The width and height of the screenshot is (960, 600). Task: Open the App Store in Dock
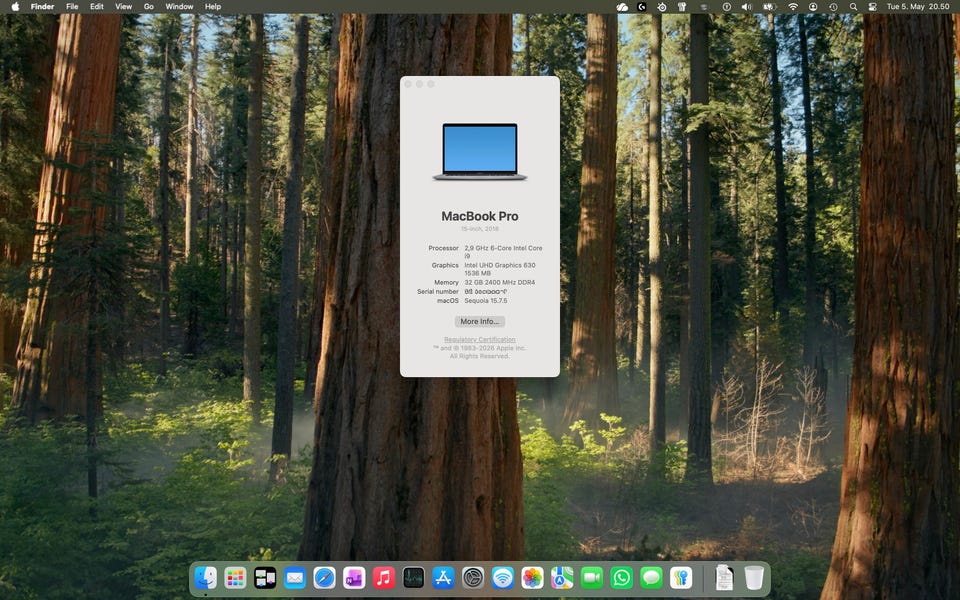tap(443, 577)
